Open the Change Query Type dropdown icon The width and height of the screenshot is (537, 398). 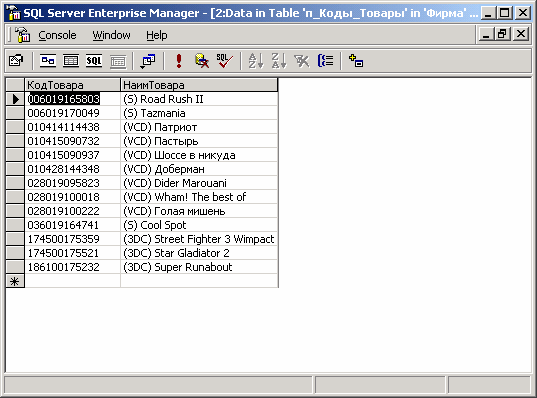point(148,61)
